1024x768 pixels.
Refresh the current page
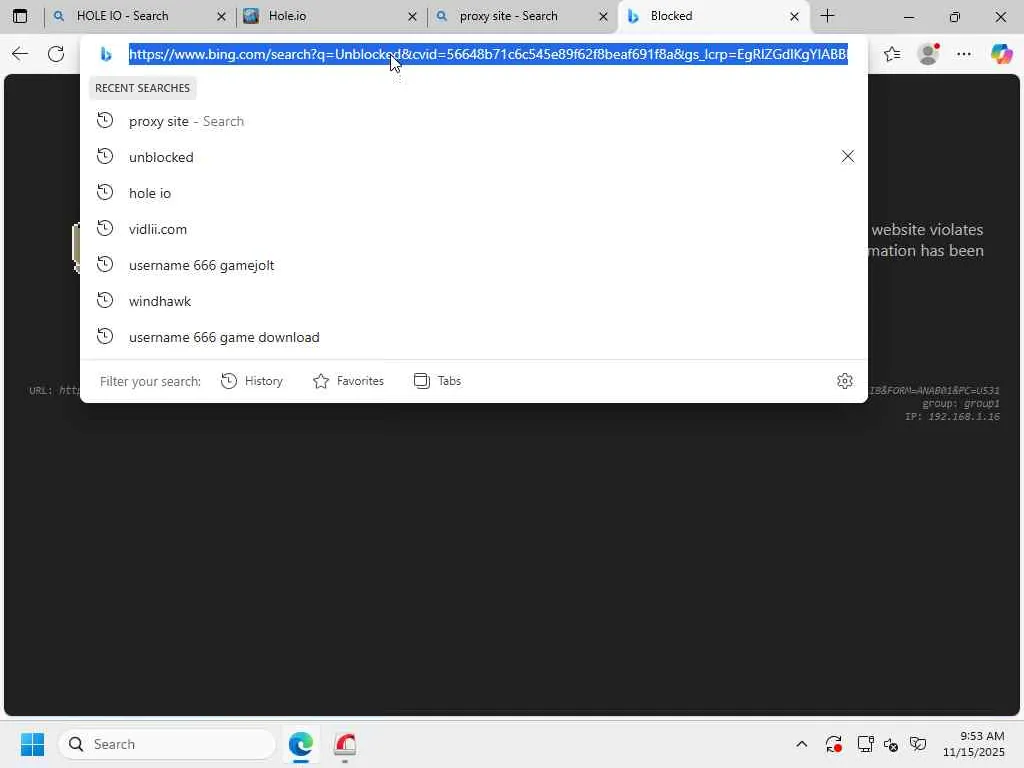tap(56, 54)
